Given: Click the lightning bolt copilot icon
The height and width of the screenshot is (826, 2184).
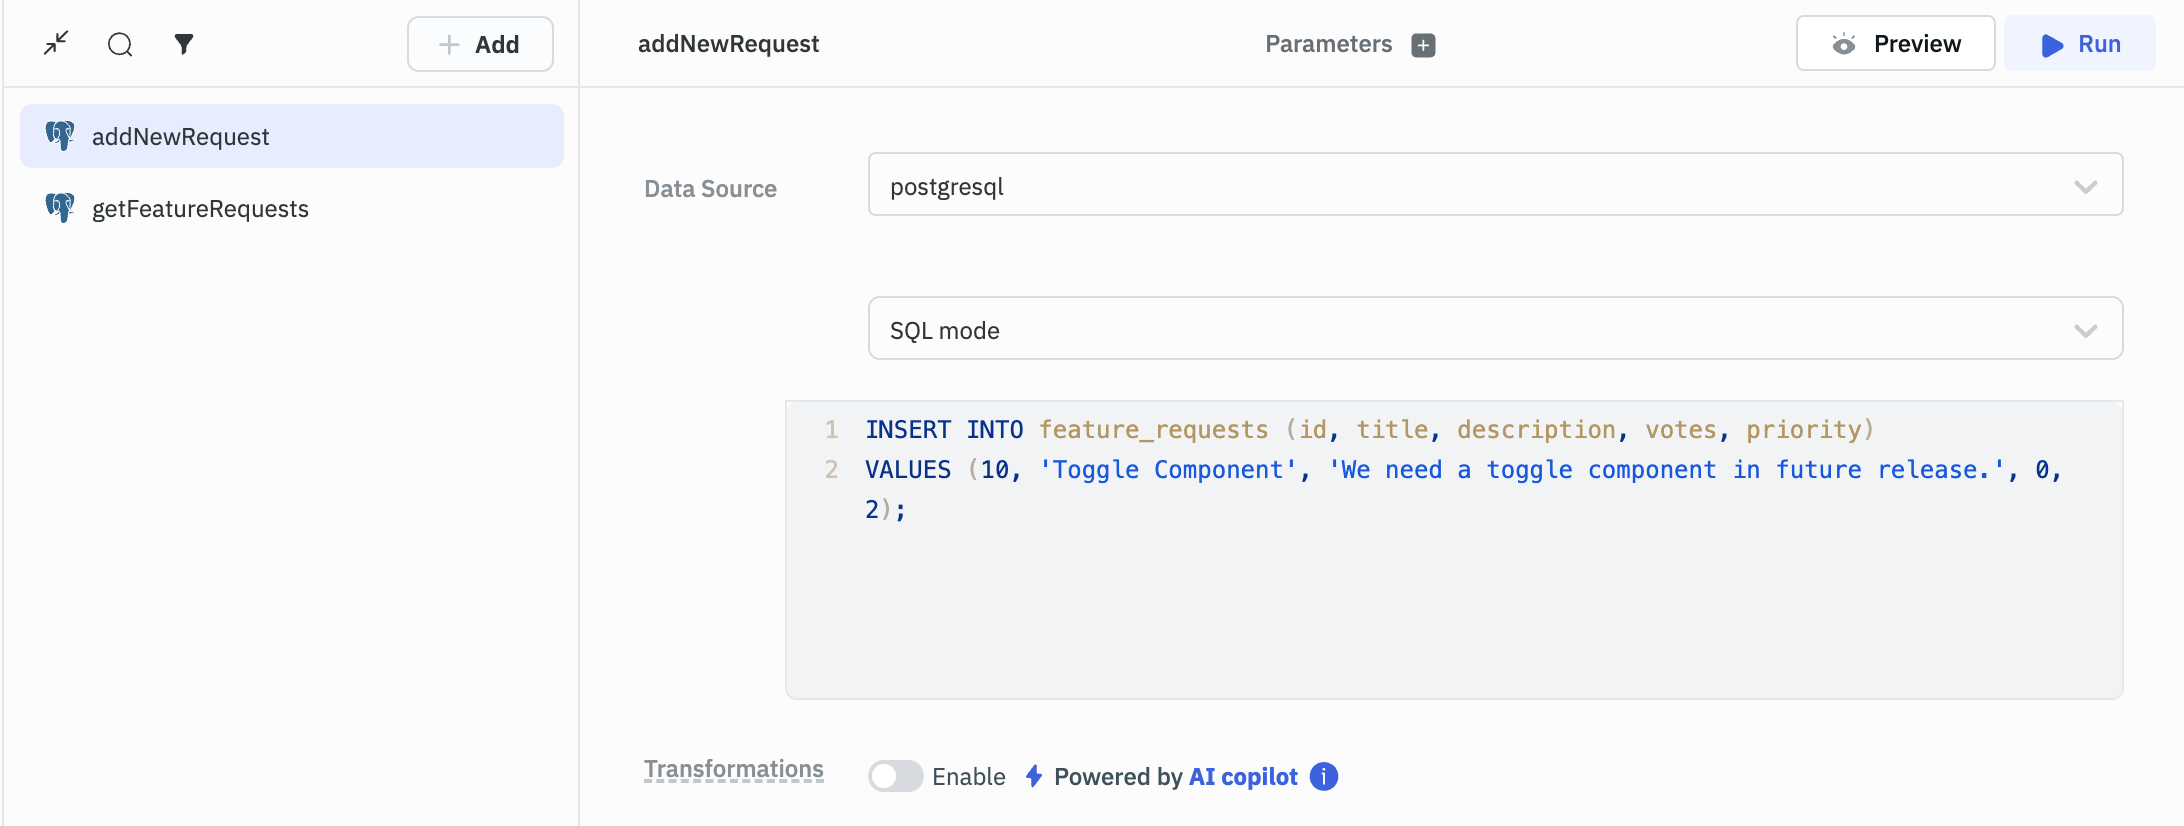Looking at the screenshot, I should click(x=1034, y=776).
